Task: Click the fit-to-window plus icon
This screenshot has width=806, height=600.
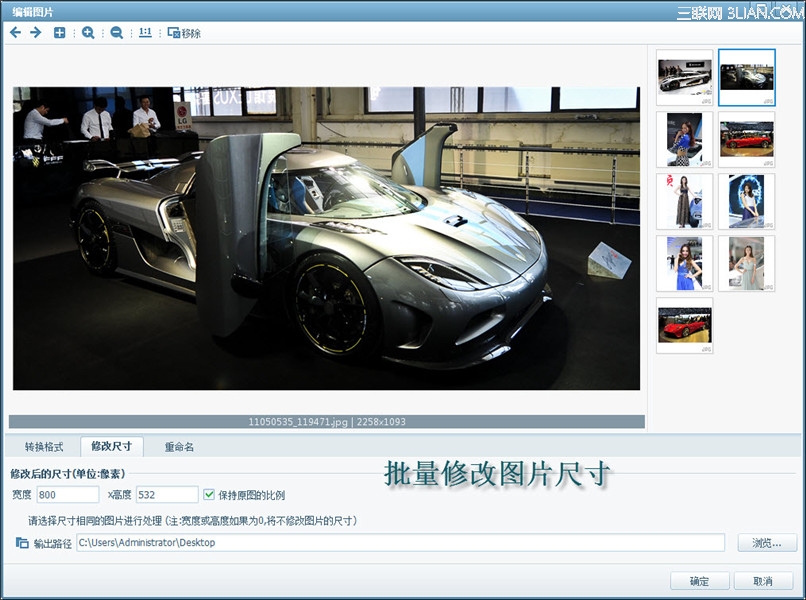Action: pos(60,33)
